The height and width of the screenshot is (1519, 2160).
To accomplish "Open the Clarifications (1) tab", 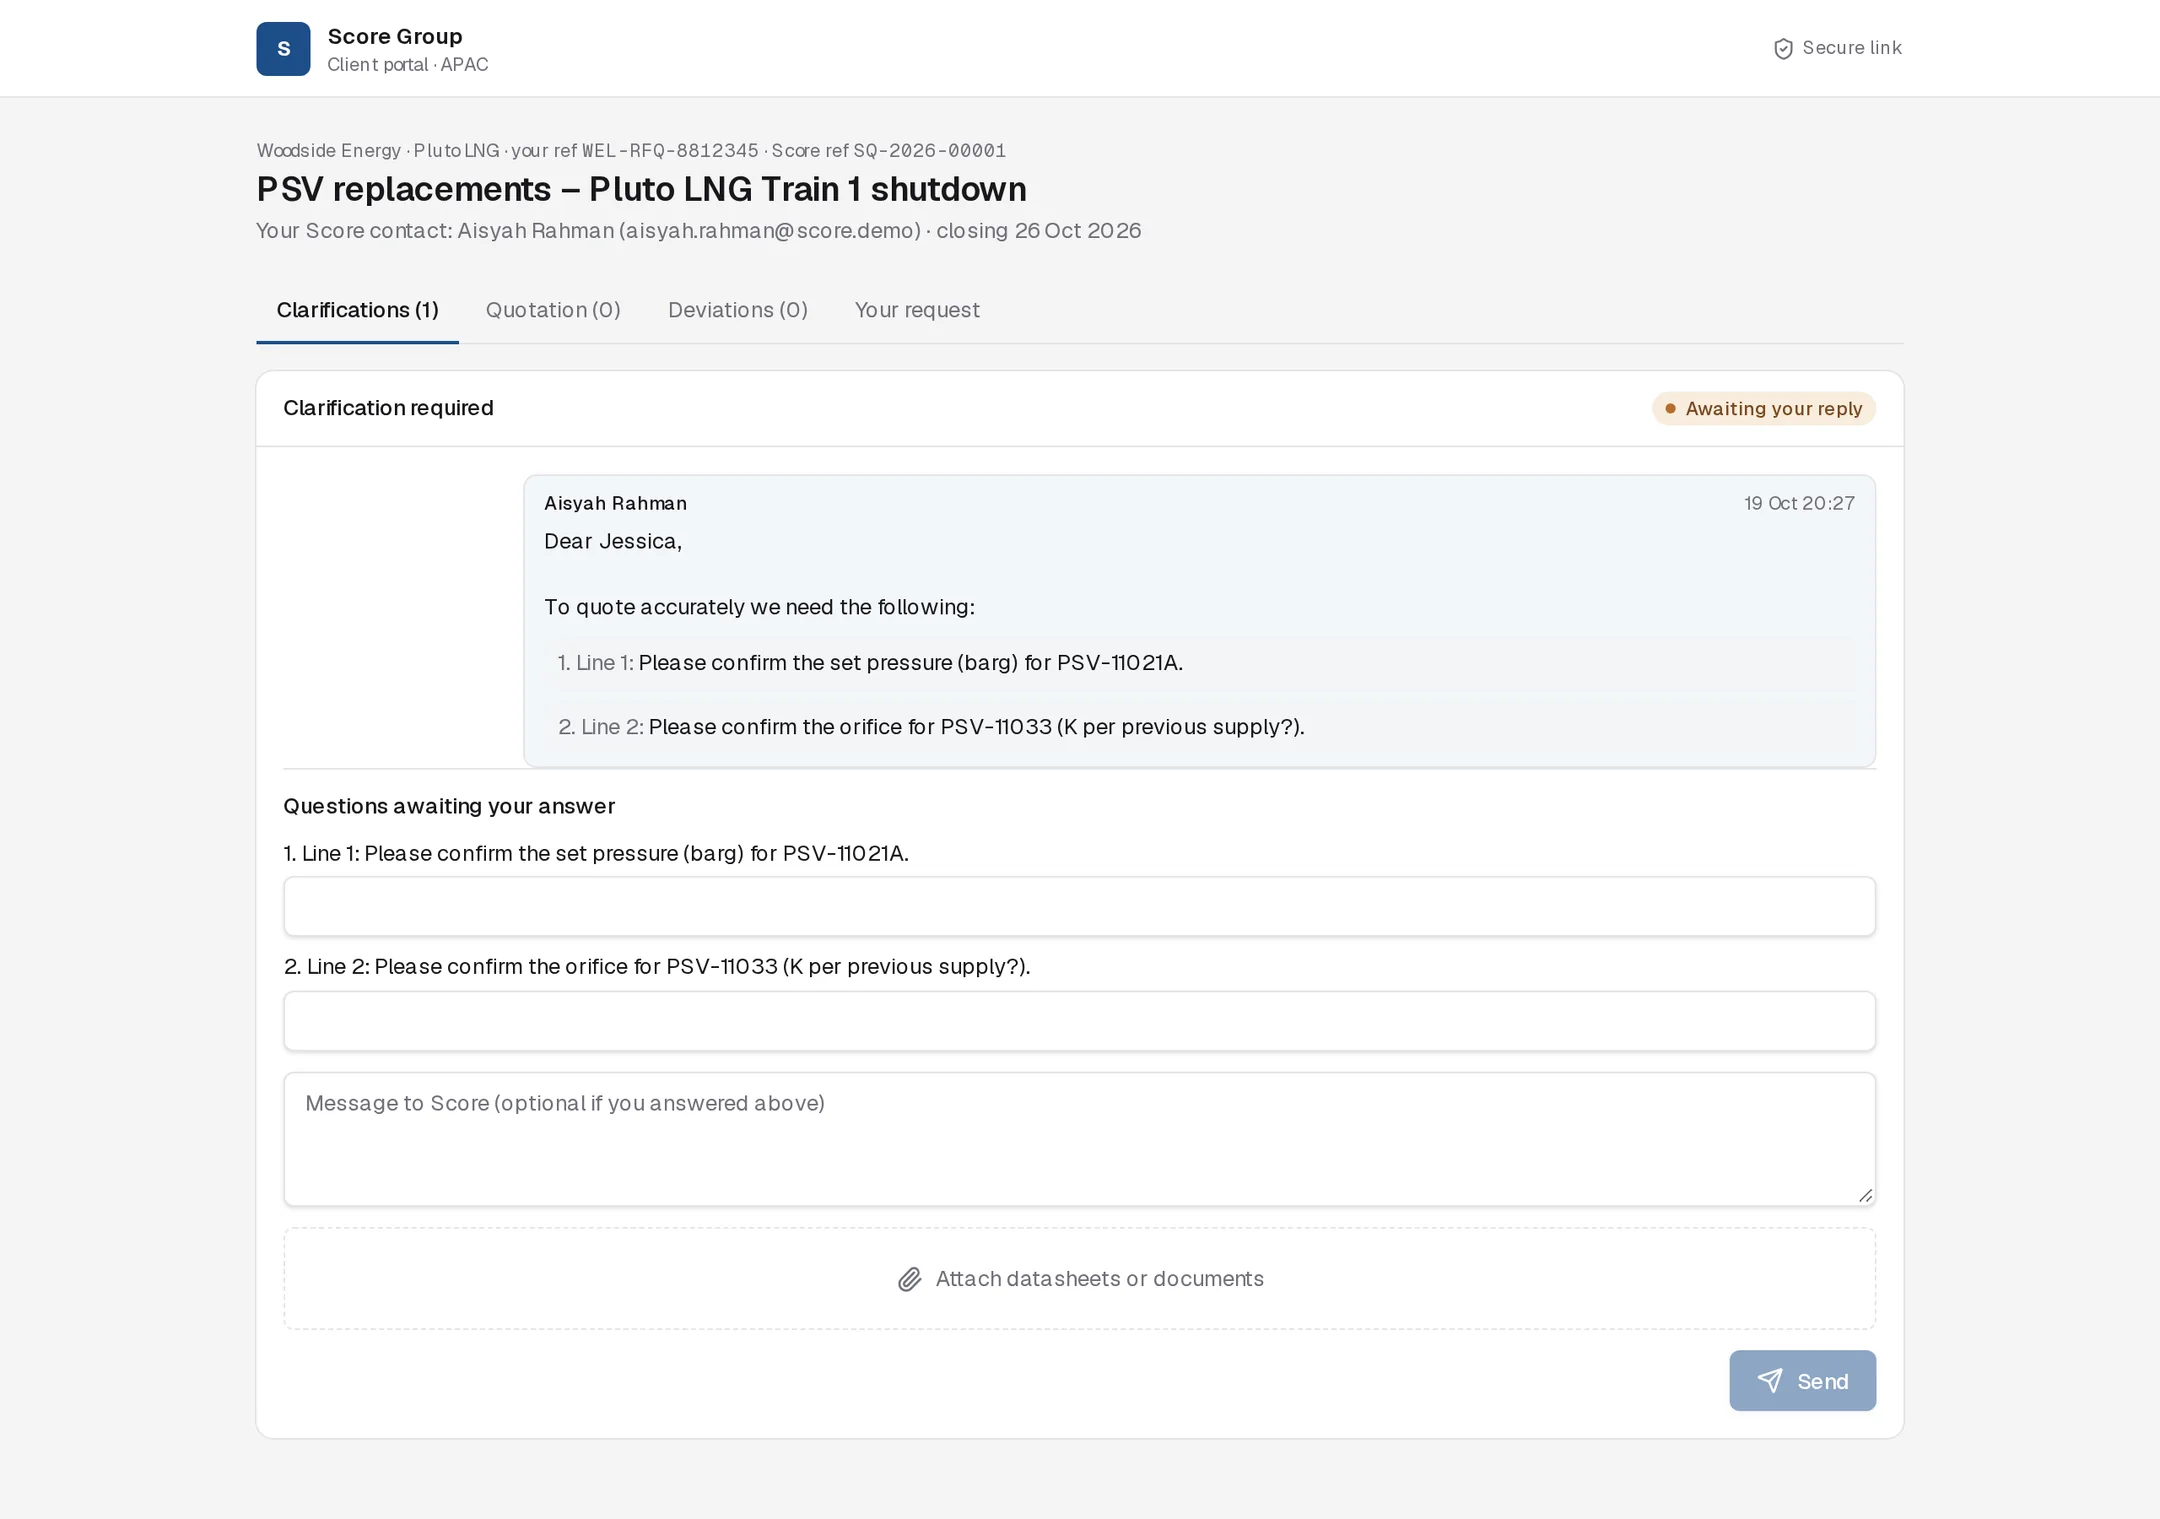I will point(357,310).
